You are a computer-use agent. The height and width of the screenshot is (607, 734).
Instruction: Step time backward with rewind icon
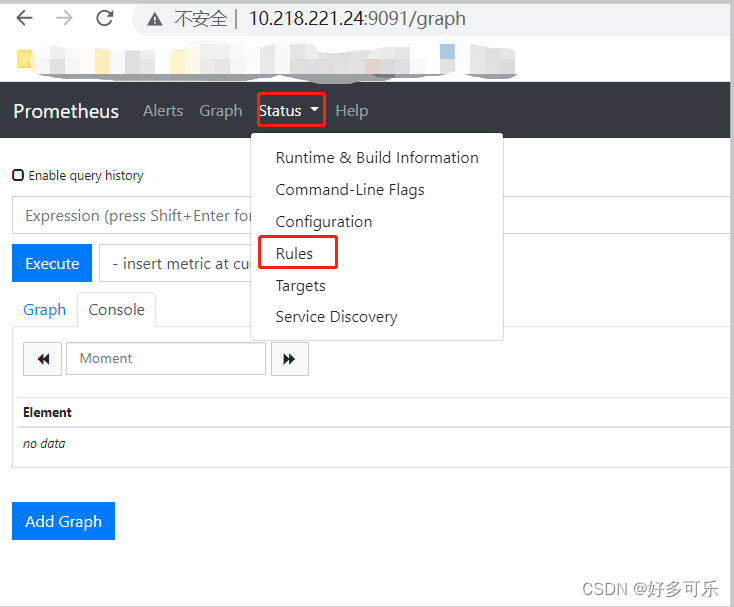tap(43, 359)
